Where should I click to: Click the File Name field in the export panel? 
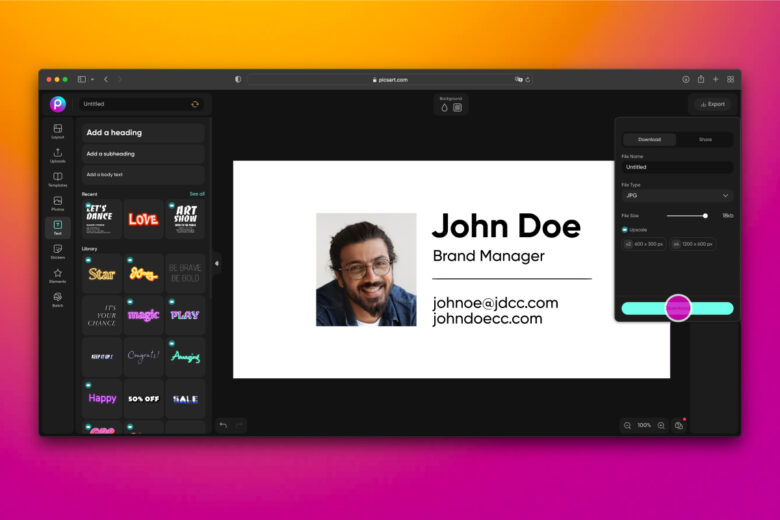(678, 167)
